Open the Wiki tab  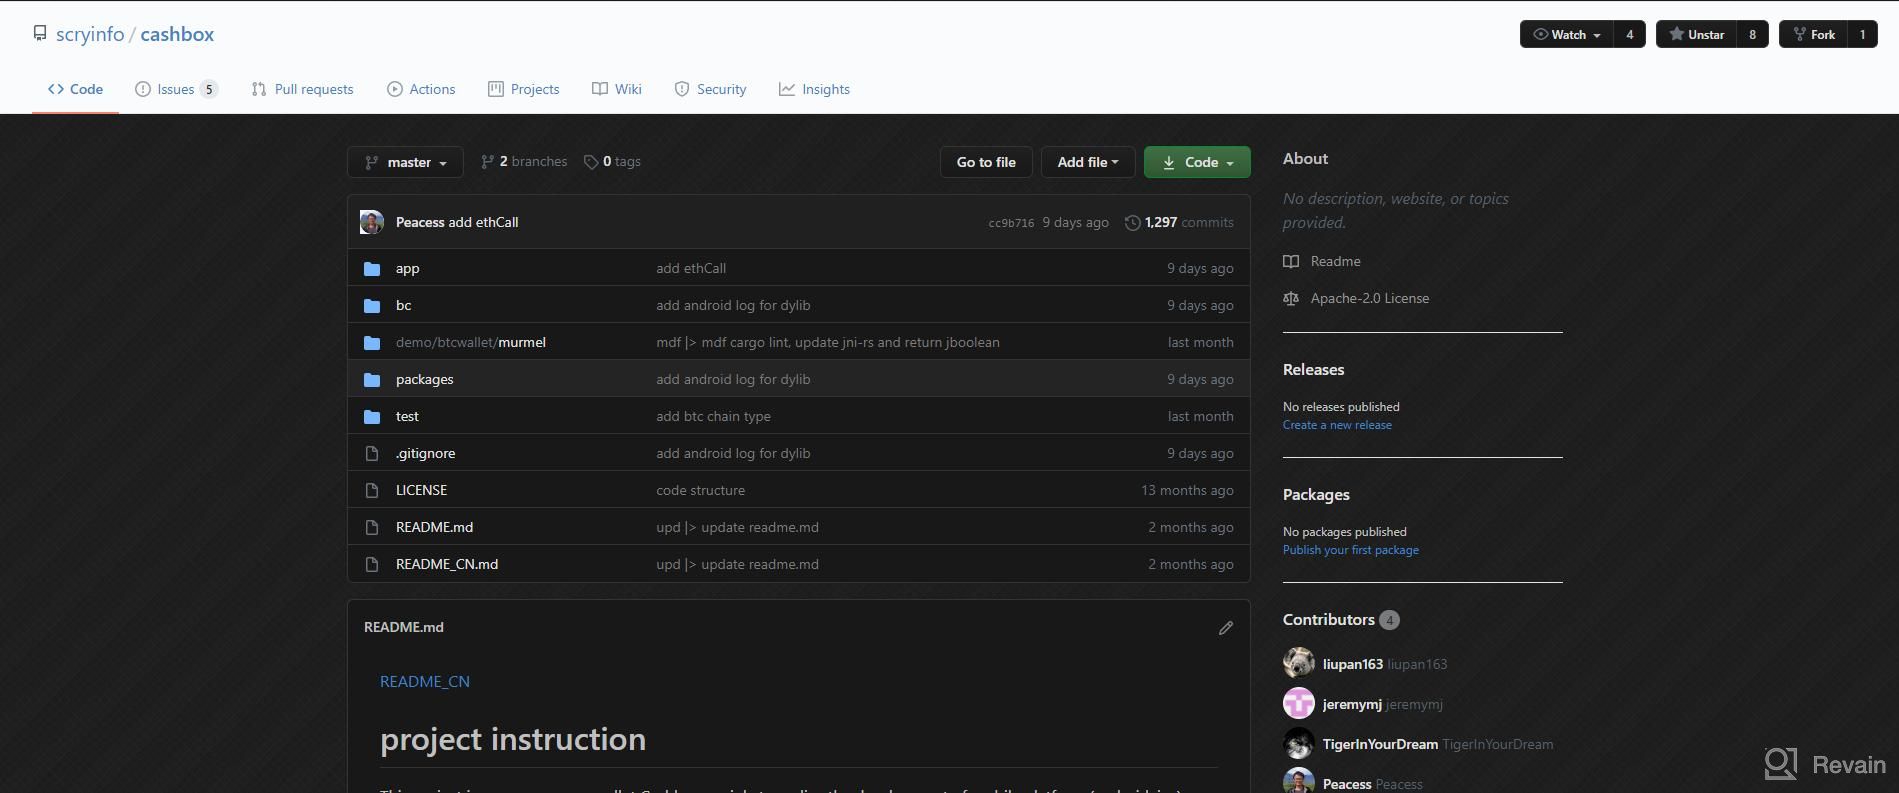coord(616,89)
